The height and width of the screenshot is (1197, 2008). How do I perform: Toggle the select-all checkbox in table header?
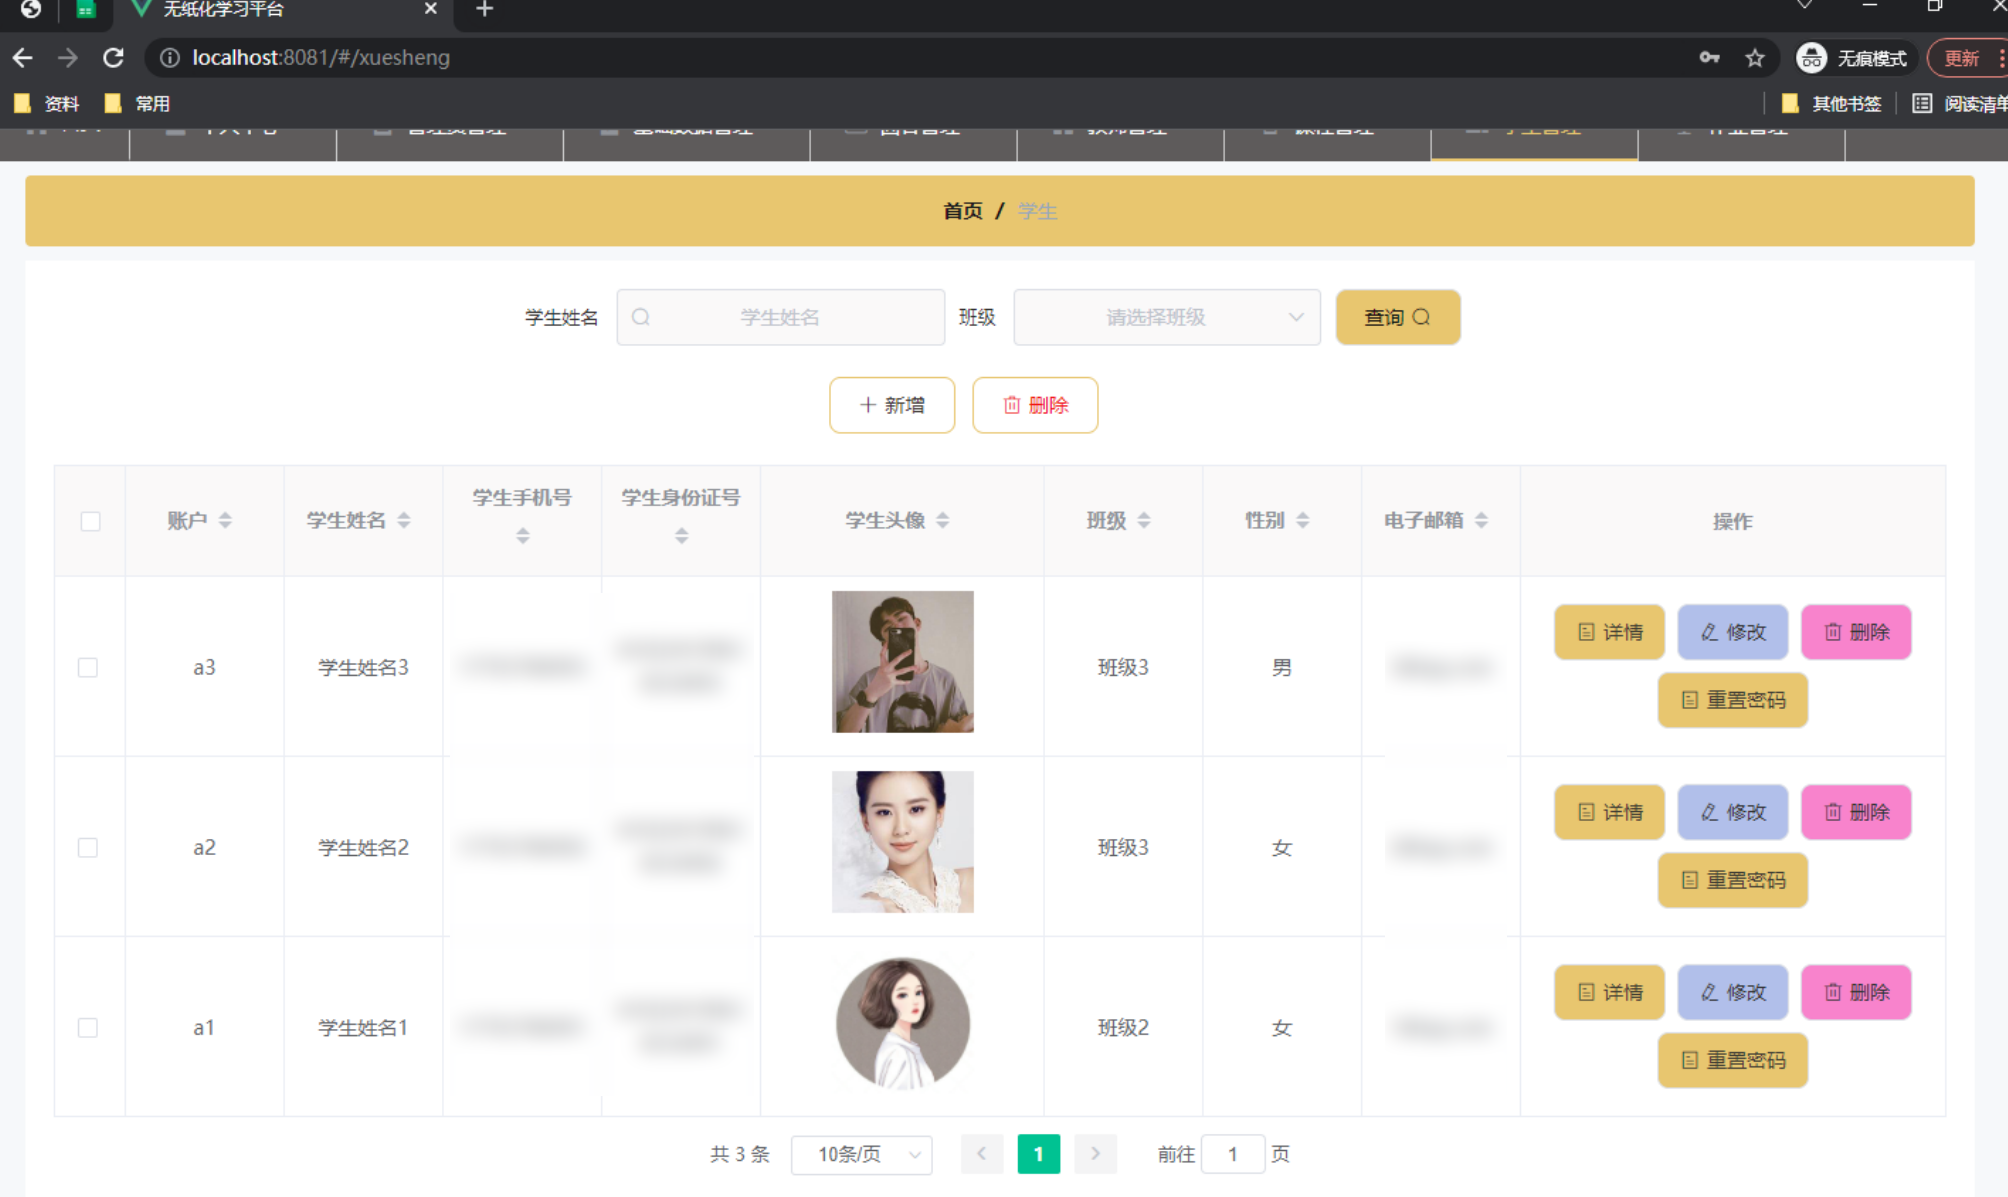click(90, 521)
